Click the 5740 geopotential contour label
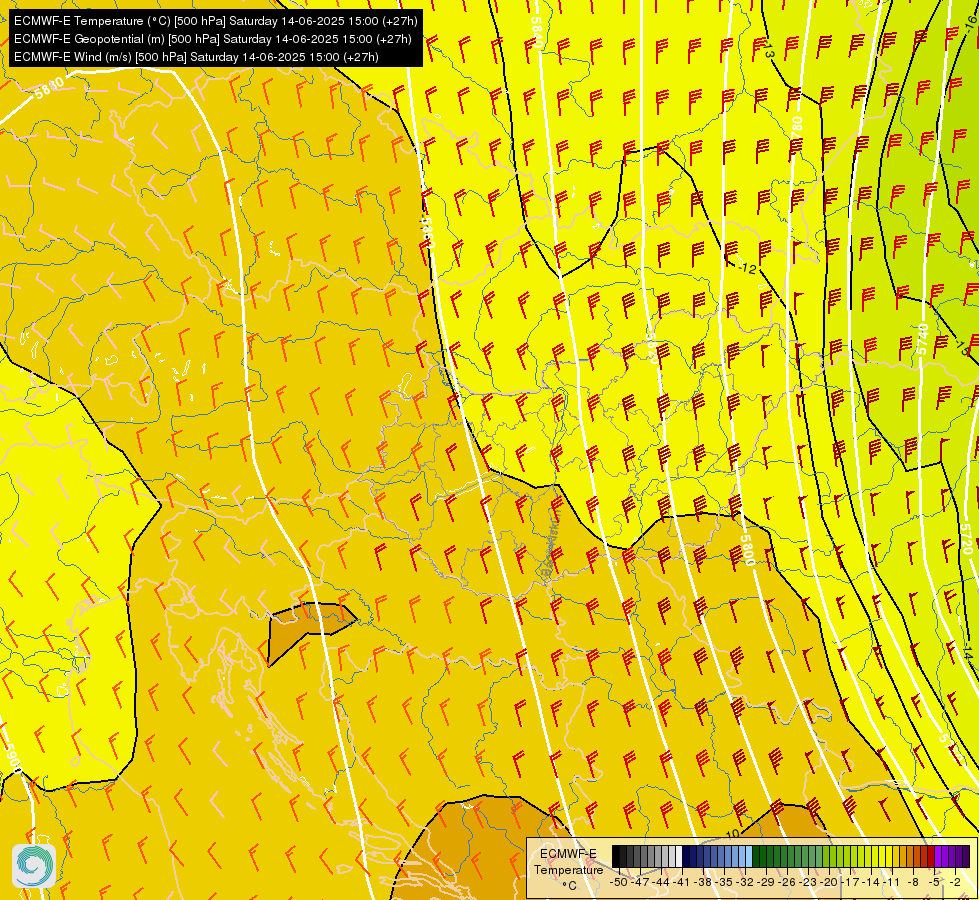 point(923,340)
